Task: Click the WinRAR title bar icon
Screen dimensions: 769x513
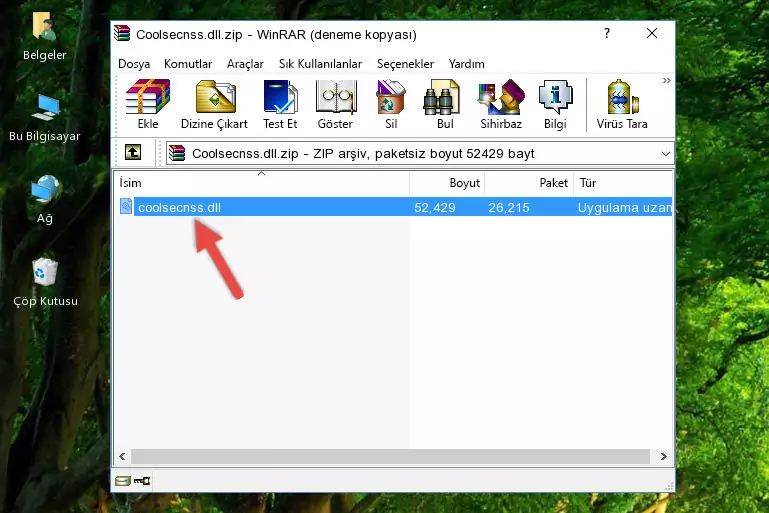Action: pyautogui.click(x=122, y=34)
